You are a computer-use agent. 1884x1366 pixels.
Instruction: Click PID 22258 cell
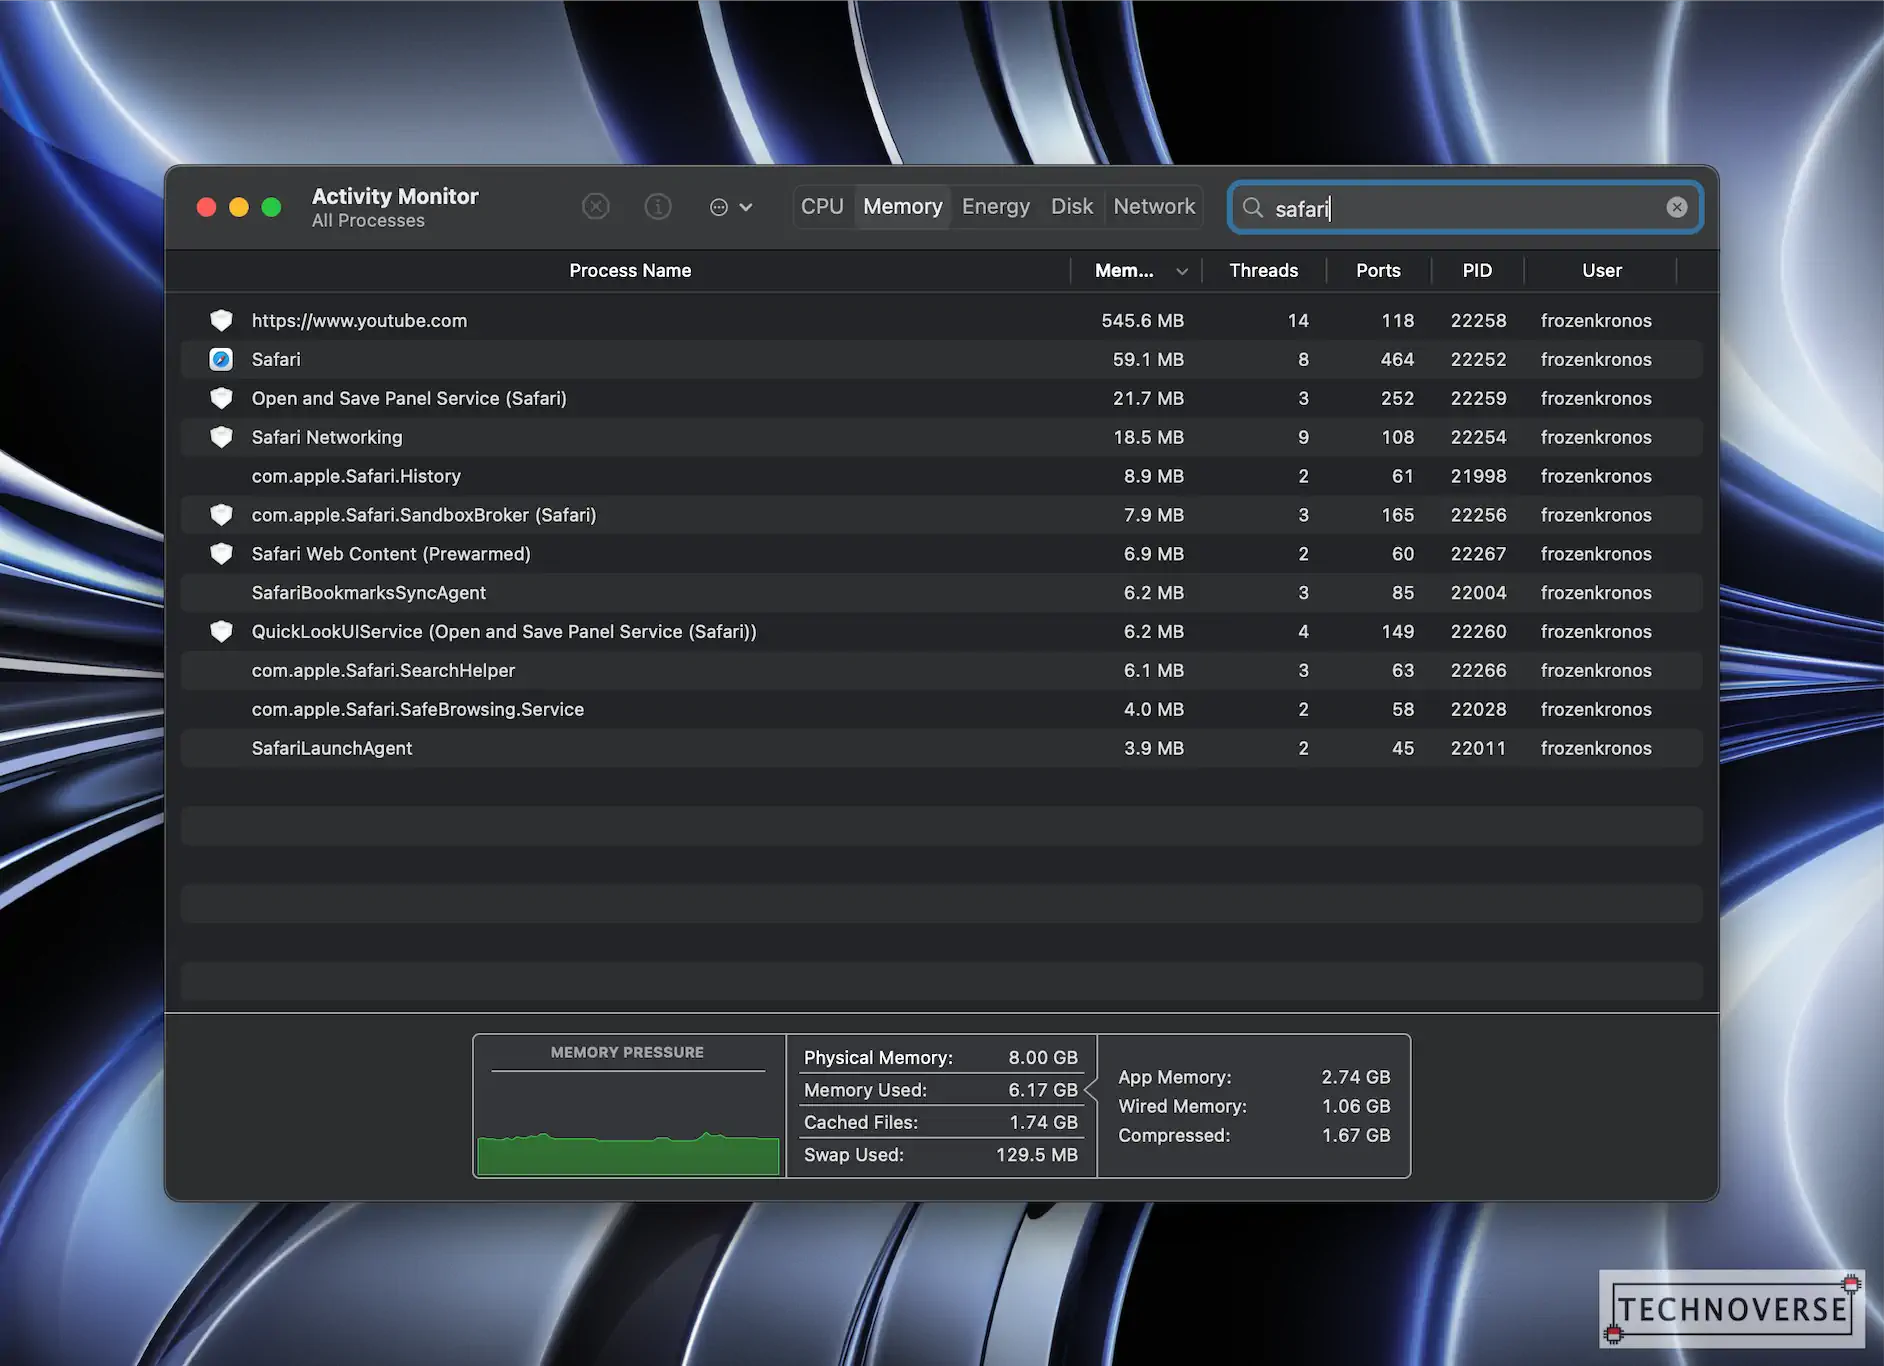coord(1478,320)
